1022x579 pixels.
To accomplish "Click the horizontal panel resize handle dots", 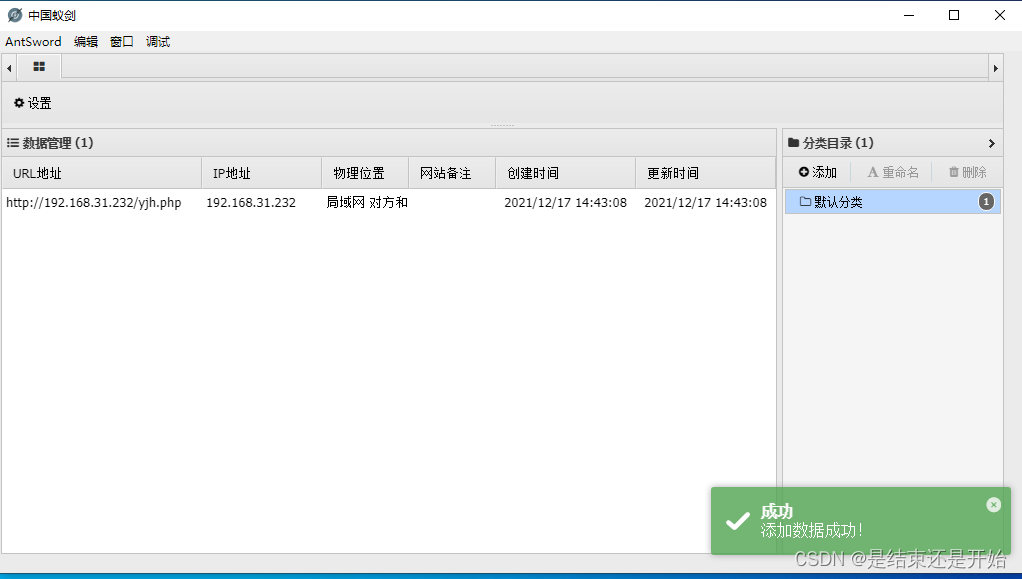I will point(502,125).
